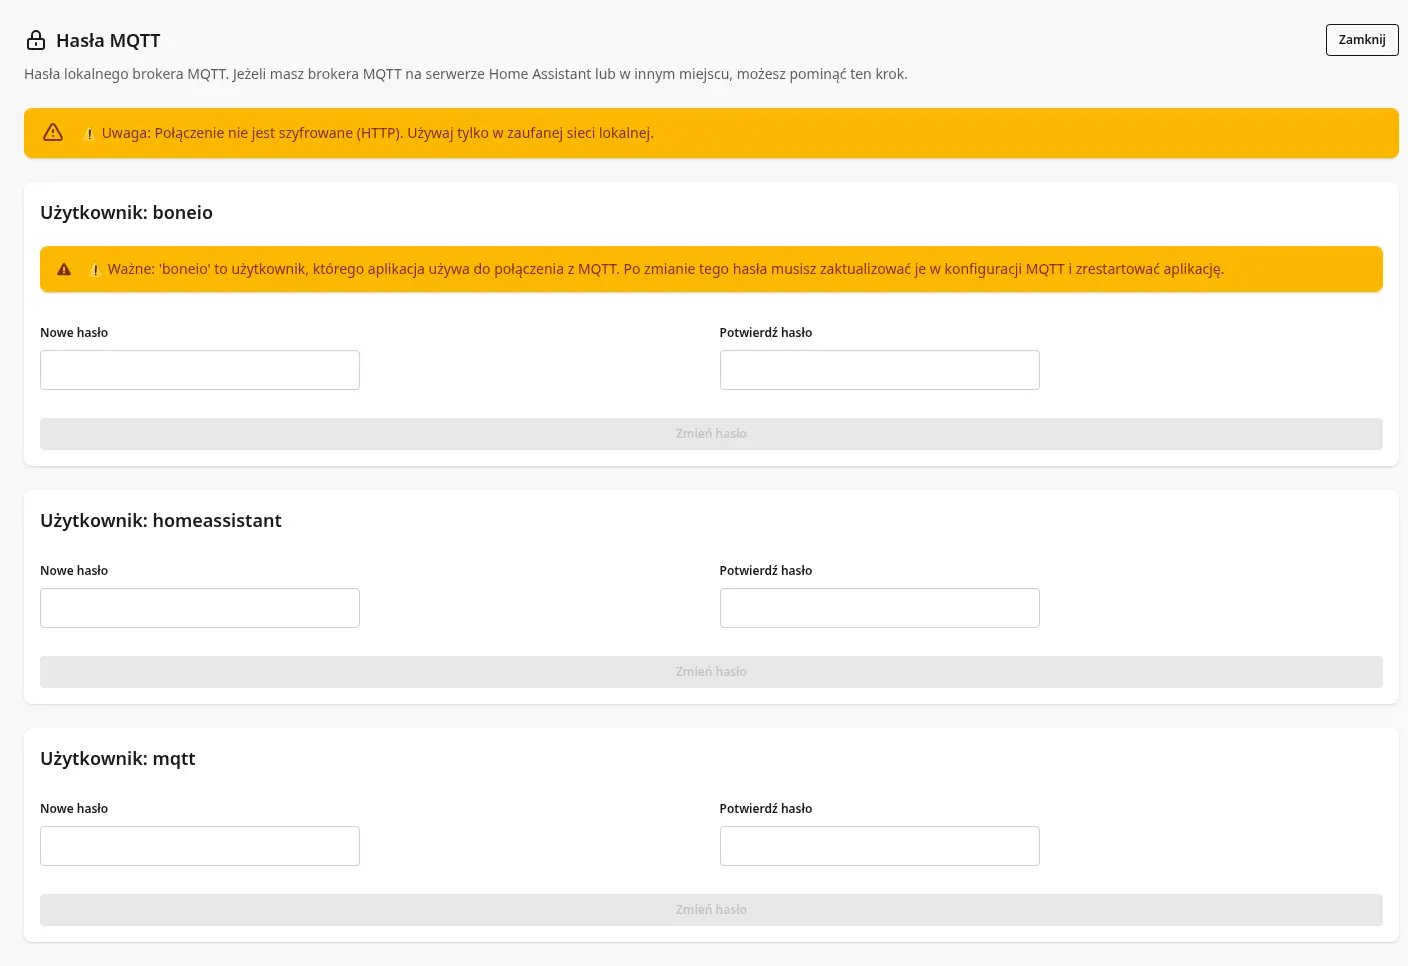Click the outlined warning triangle in the HTTP banner

coord(53,132)
